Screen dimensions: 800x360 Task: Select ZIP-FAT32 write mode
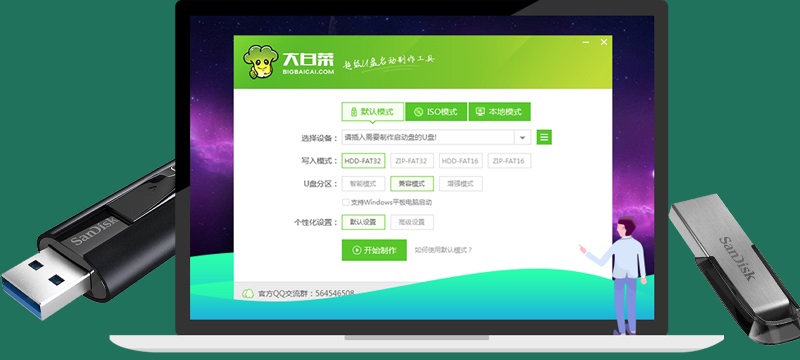tap(412, 161)
